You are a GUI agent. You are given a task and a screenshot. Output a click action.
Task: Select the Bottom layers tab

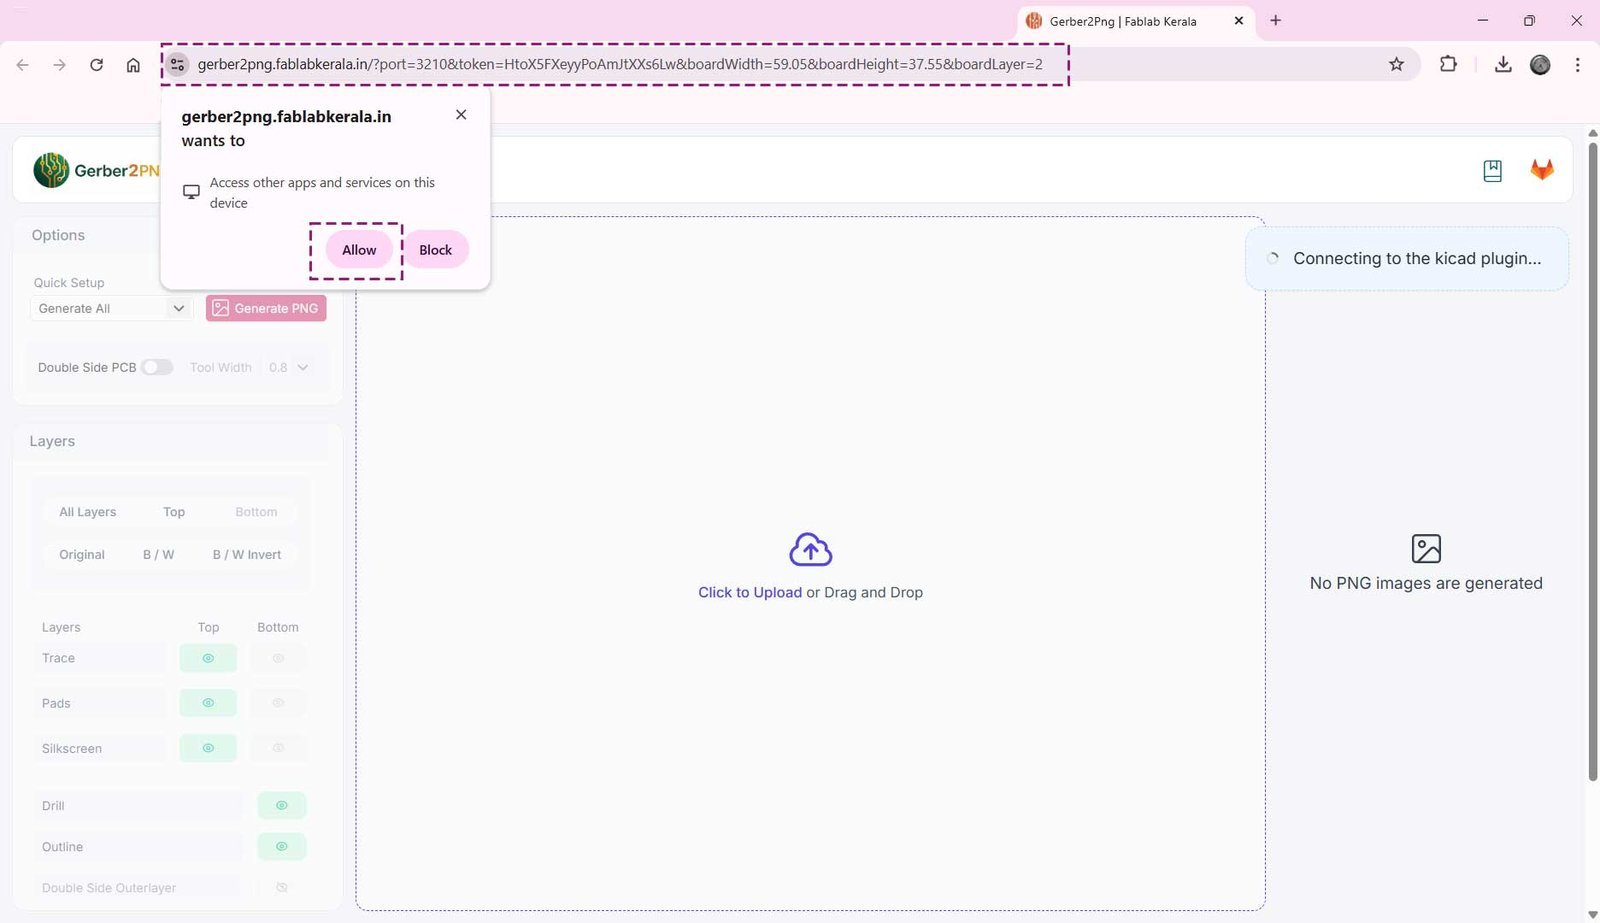pyautogui.click(x=256, y=512)
